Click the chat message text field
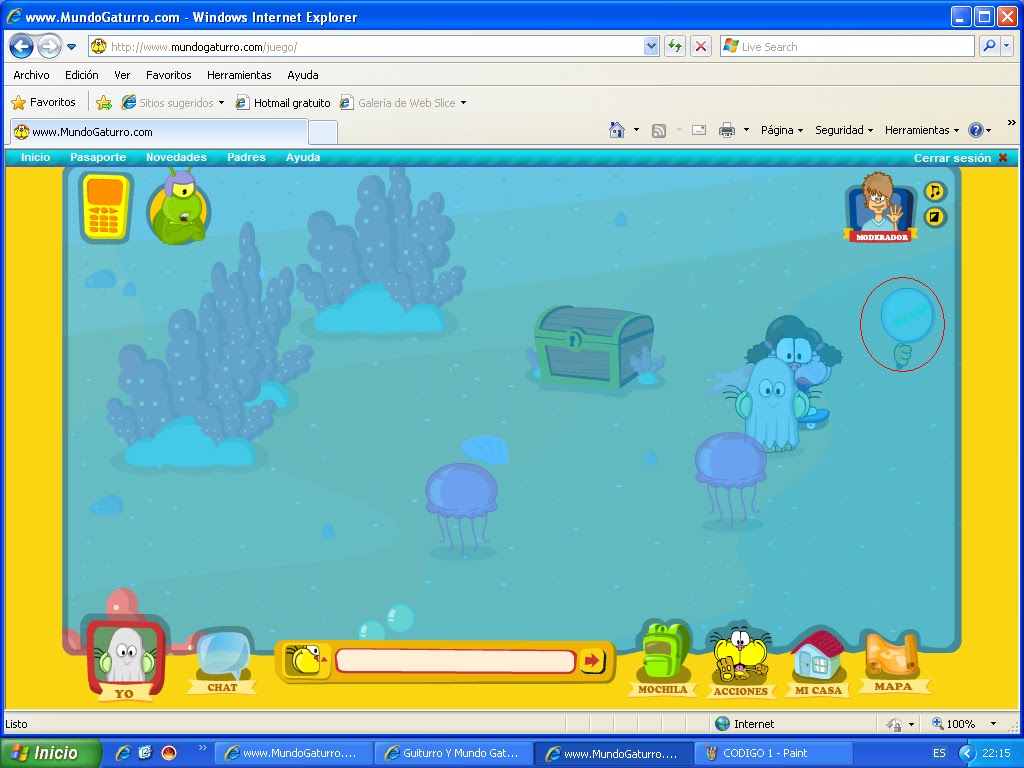The image size is (1024, 768). (x=455, y=661)
